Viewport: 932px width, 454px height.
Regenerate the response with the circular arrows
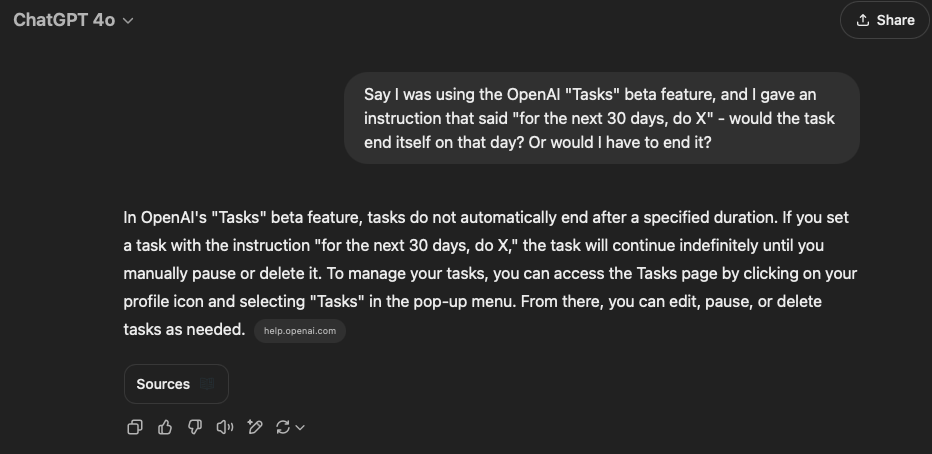pos(283,427)
